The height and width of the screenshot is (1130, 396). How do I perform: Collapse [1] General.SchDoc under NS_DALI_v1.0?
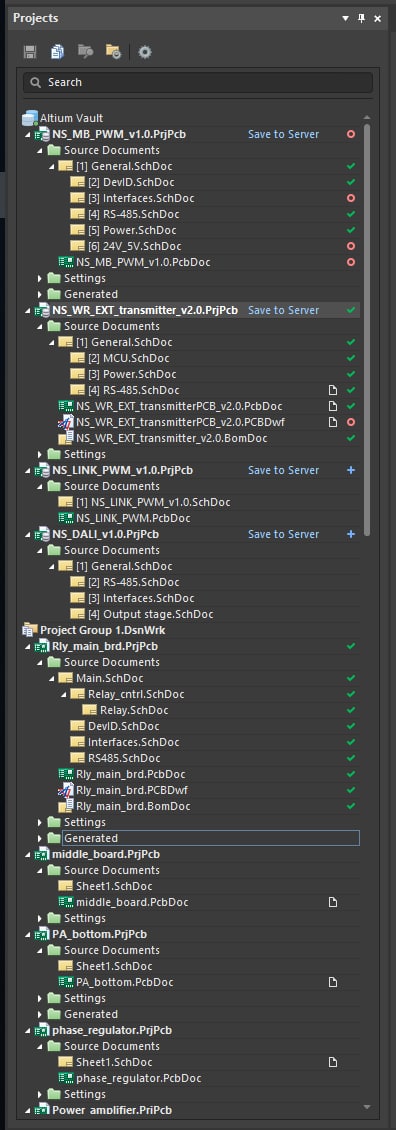pos(52,566)
